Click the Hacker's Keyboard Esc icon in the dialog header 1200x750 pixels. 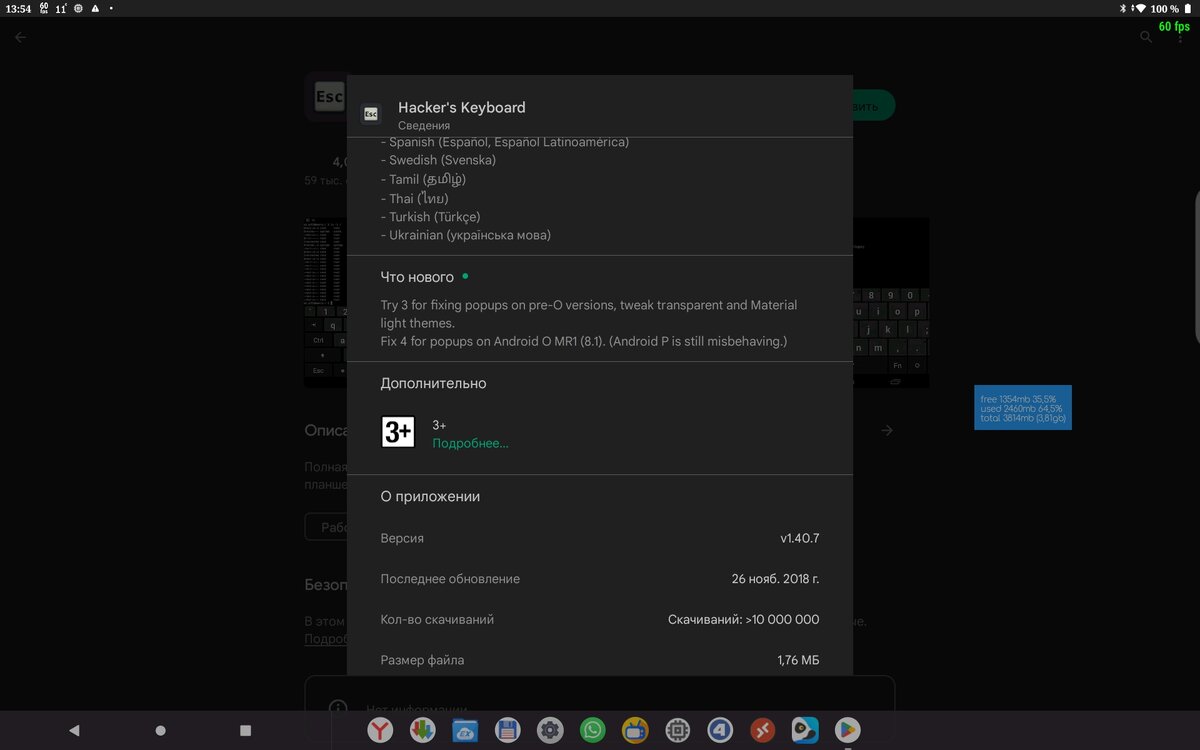point(371,114)
